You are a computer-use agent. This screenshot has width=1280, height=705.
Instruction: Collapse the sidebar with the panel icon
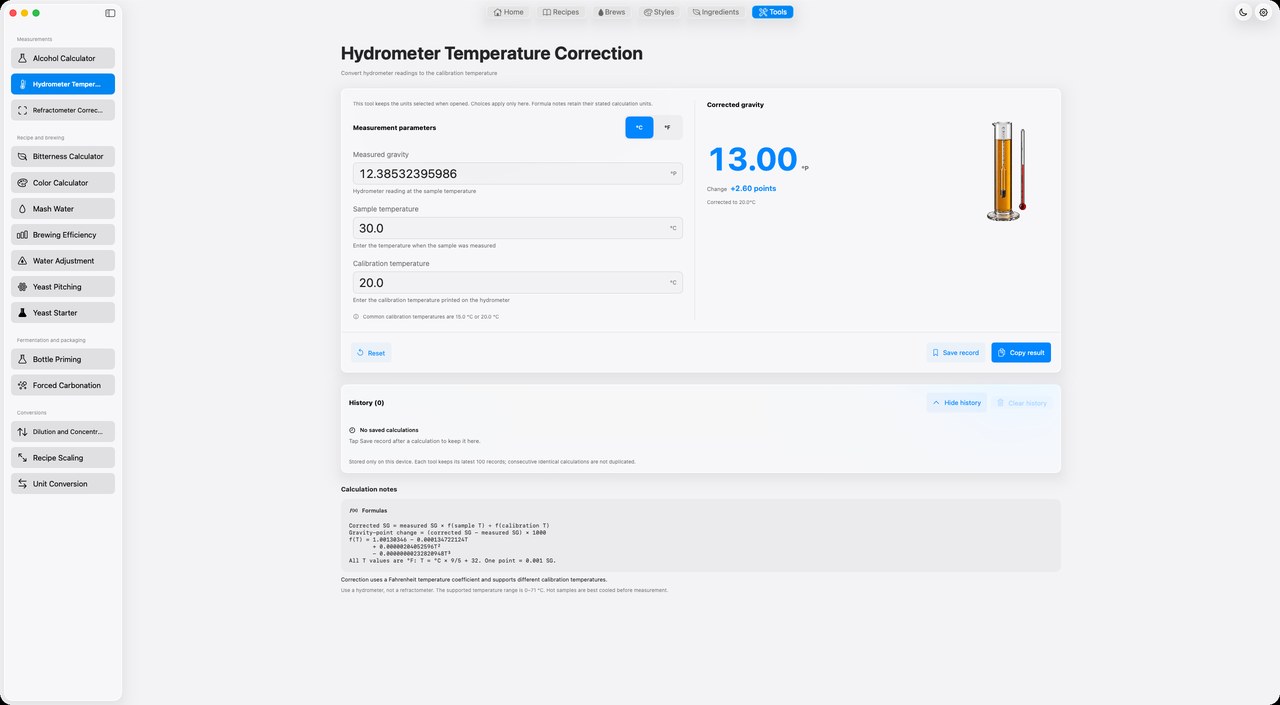[x=110, y=13]
